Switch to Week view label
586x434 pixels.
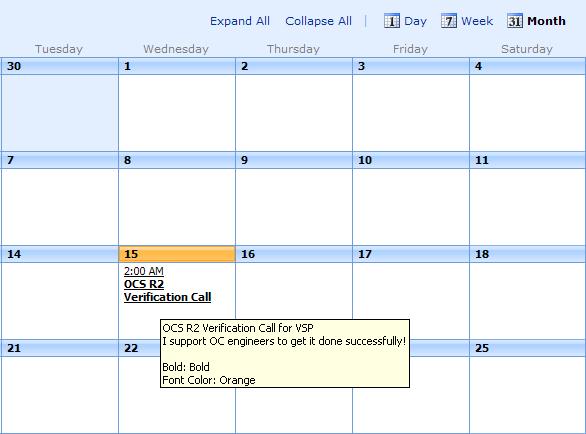tap(477, 21)
